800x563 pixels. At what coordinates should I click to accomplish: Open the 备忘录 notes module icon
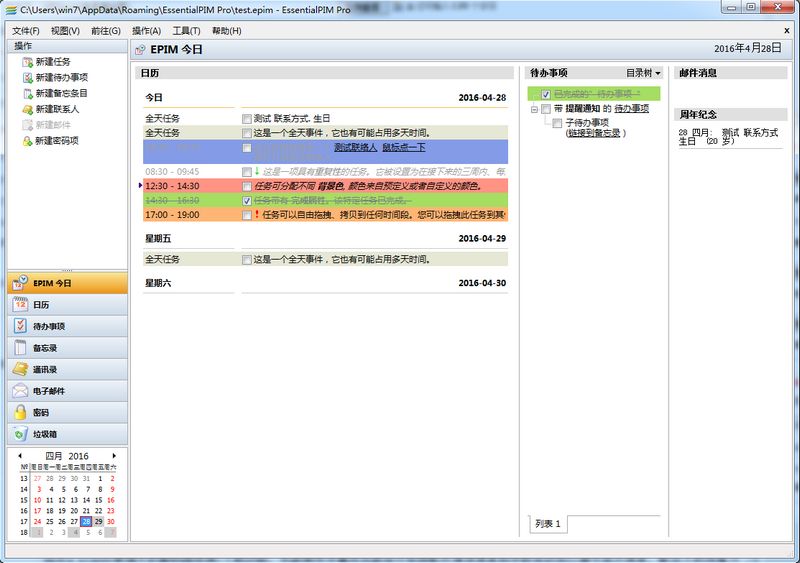point(20,348)
